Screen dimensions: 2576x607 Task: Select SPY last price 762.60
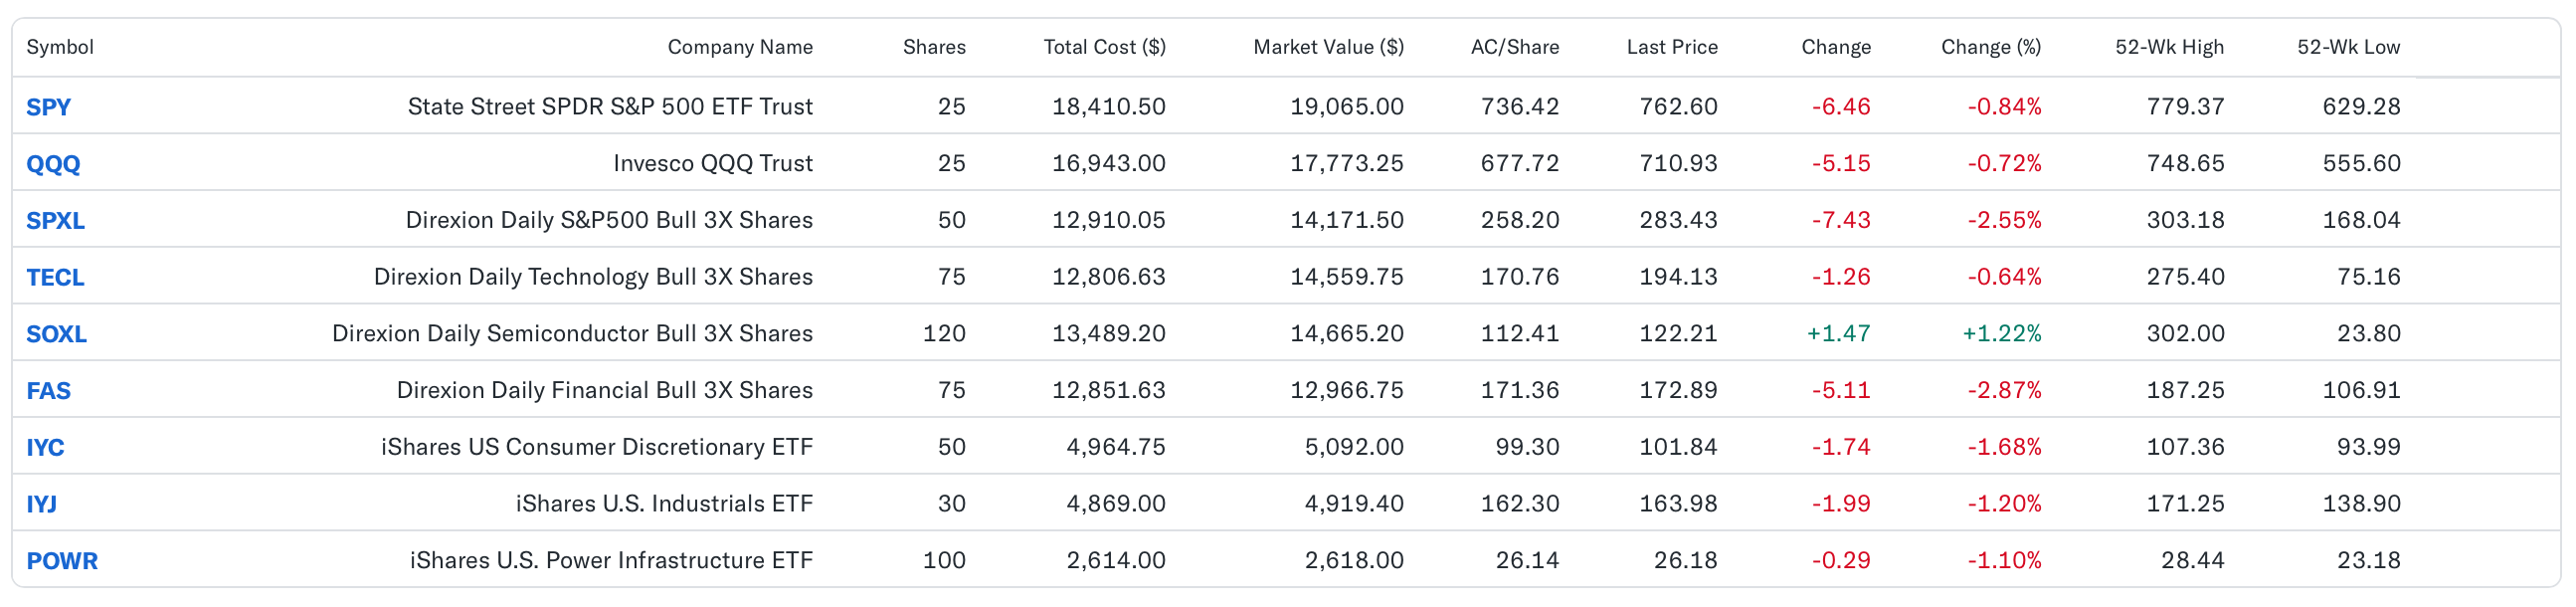point(1678,106)
